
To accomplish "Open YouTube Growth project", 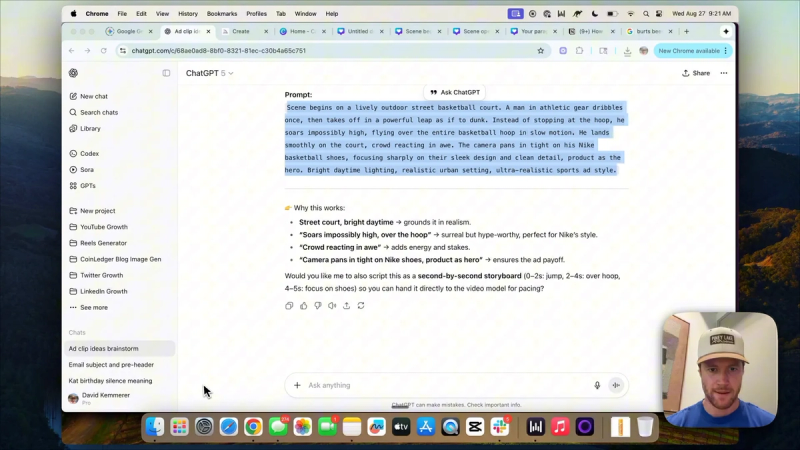I will [x=98, y=227].
